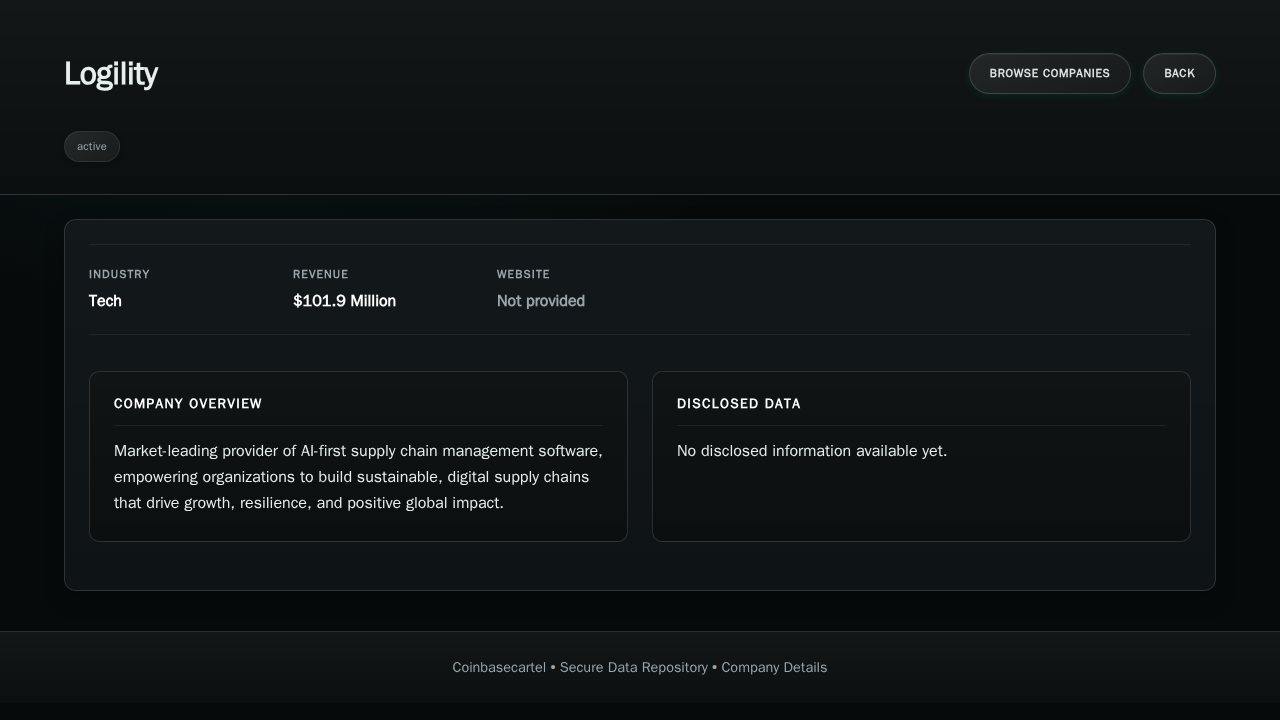Click the Website field label
This screenshot has width=1280, height=720.
coord(523,274)
